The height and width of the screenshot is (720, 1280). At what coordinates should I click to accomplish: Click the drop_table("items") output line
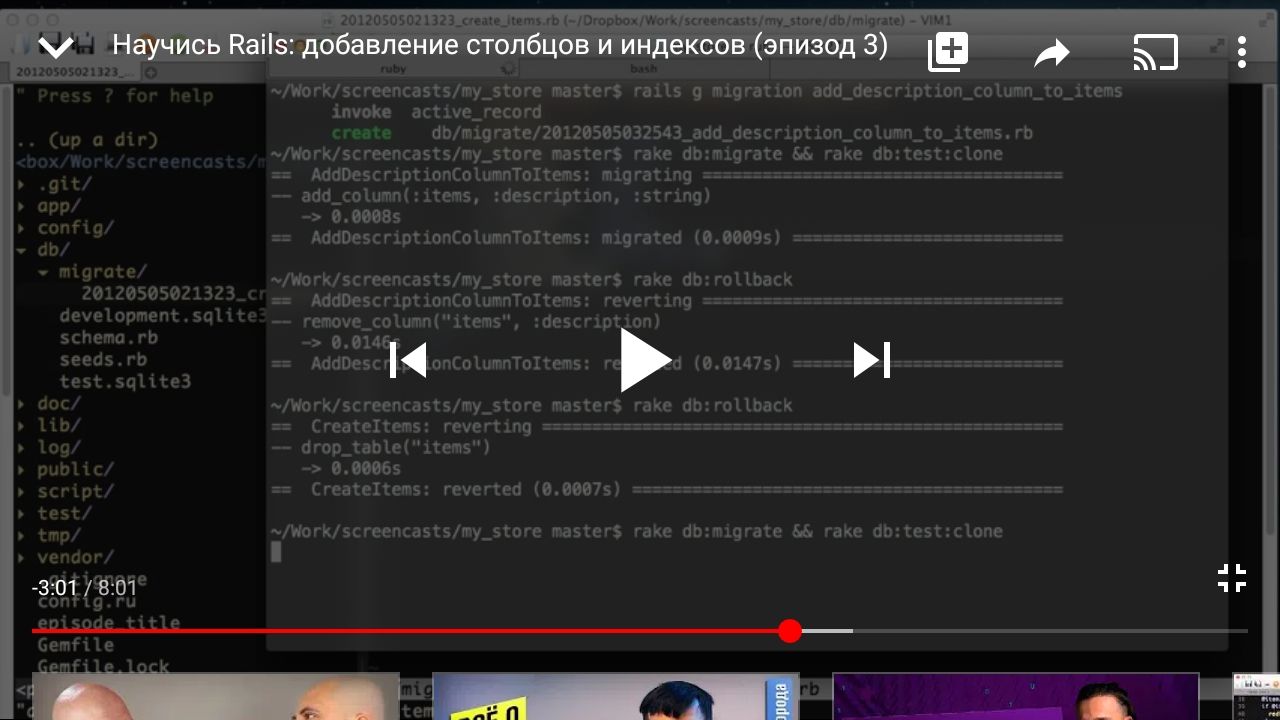(381, 448)
